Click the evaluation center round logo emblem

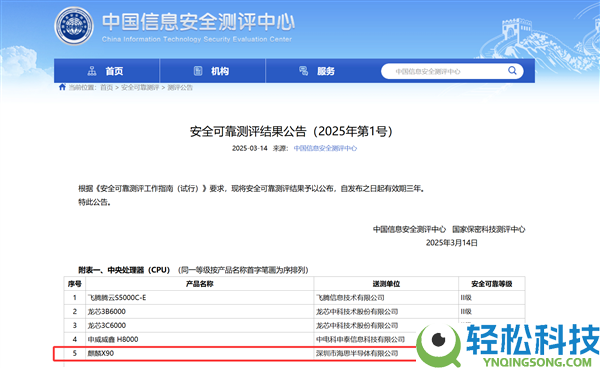point(74,26)
